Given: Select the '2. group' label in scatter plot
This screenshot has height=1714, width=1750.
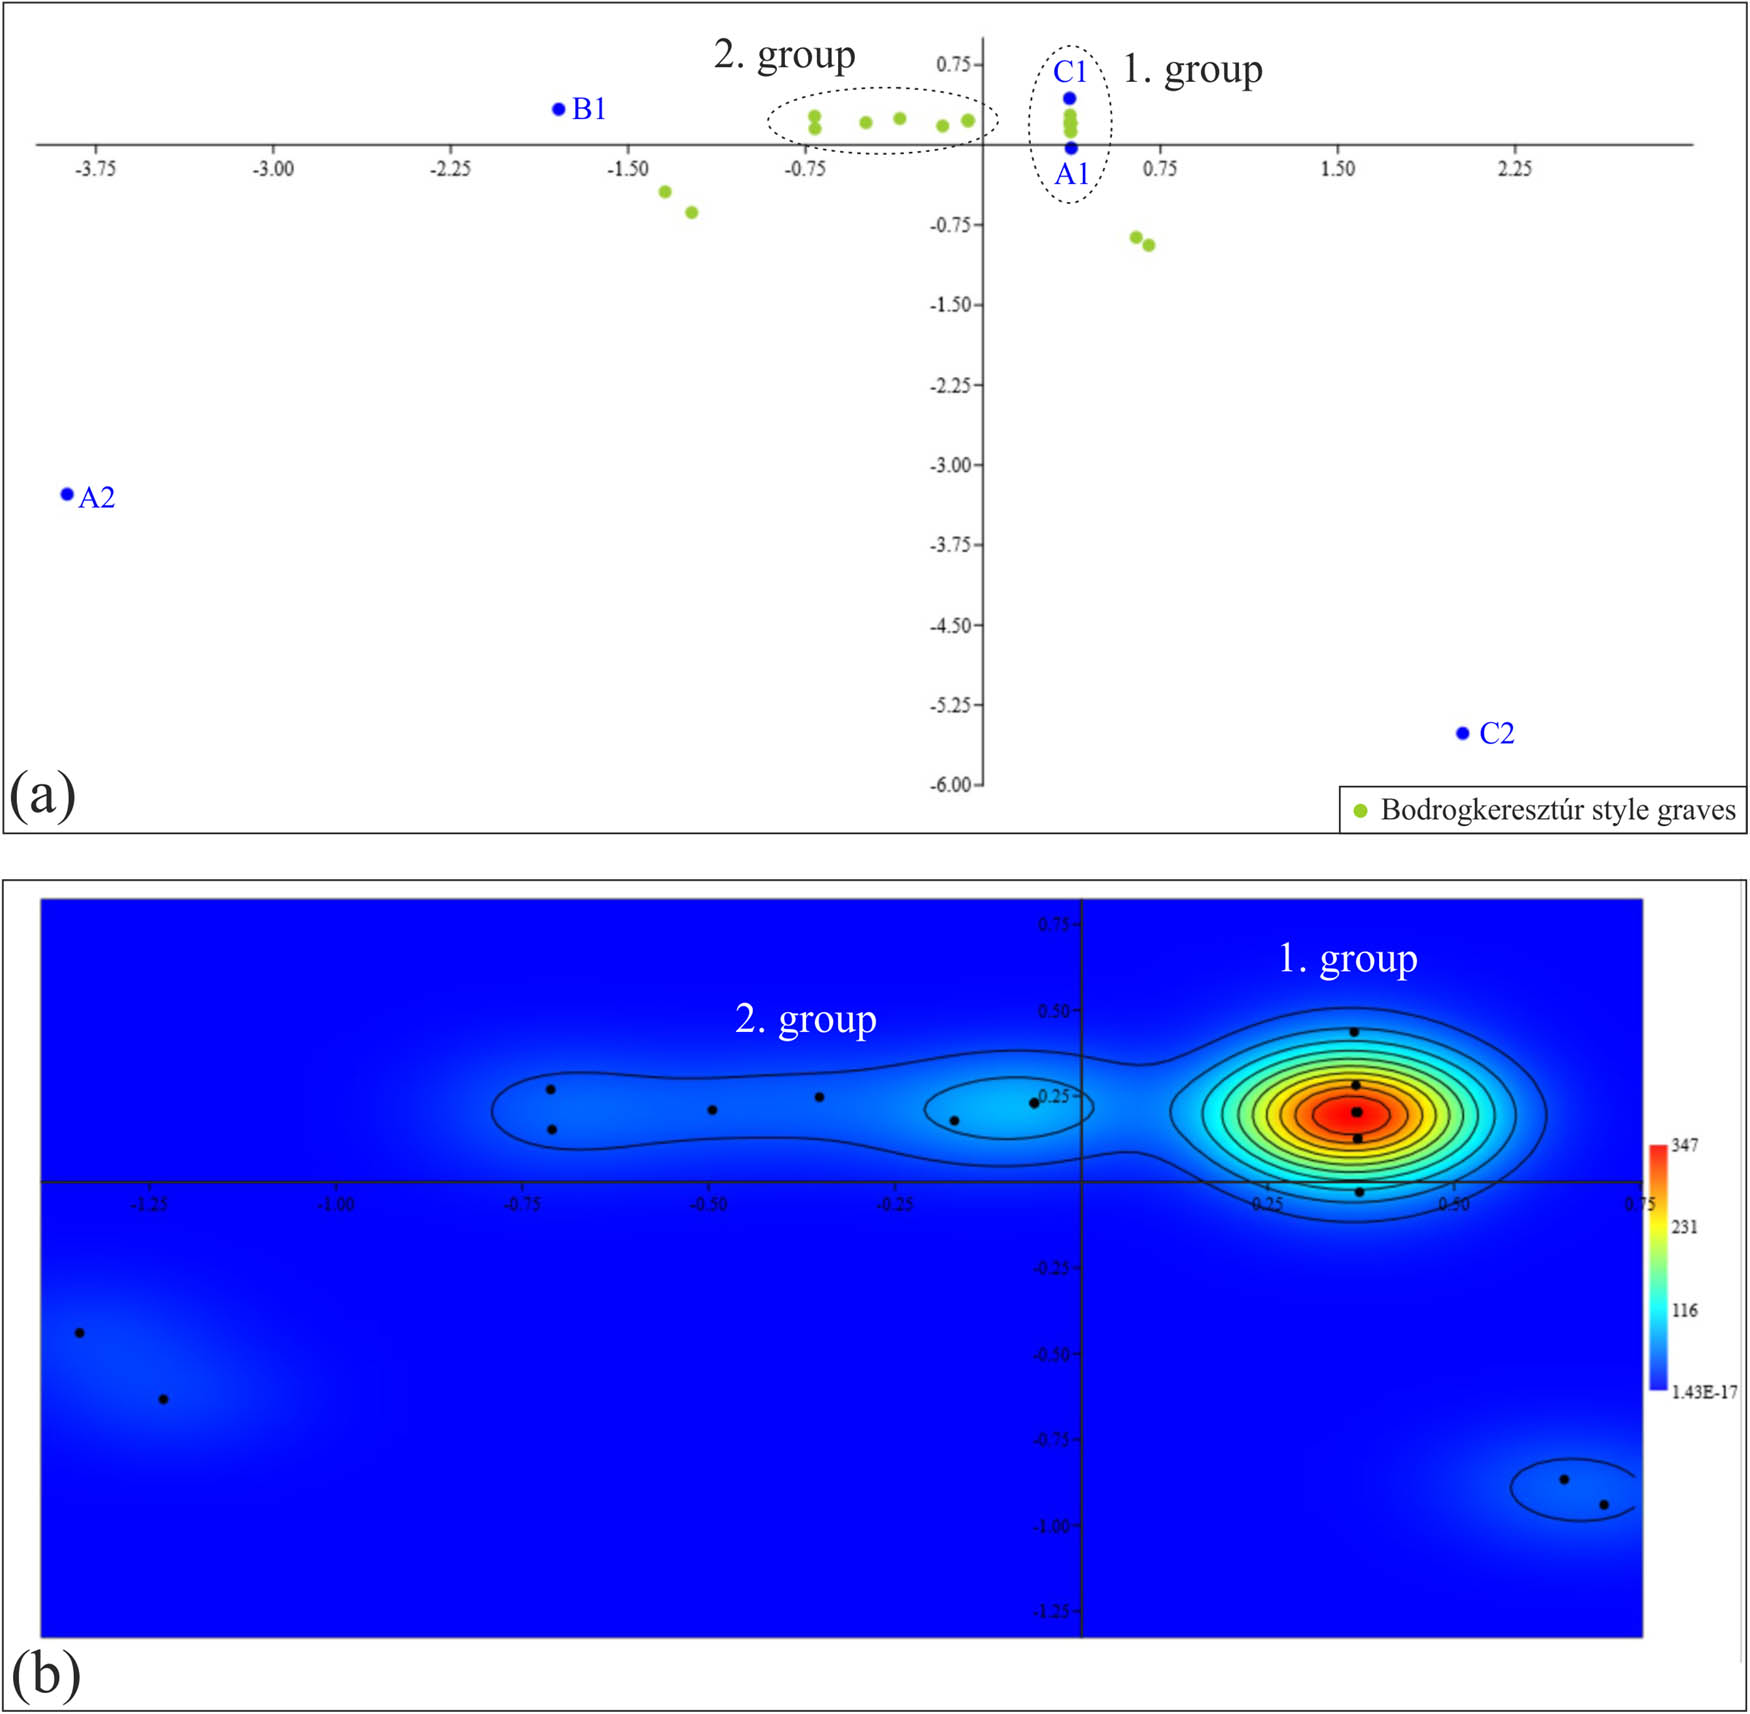Looking at the screenshot, I should (784, 55).
